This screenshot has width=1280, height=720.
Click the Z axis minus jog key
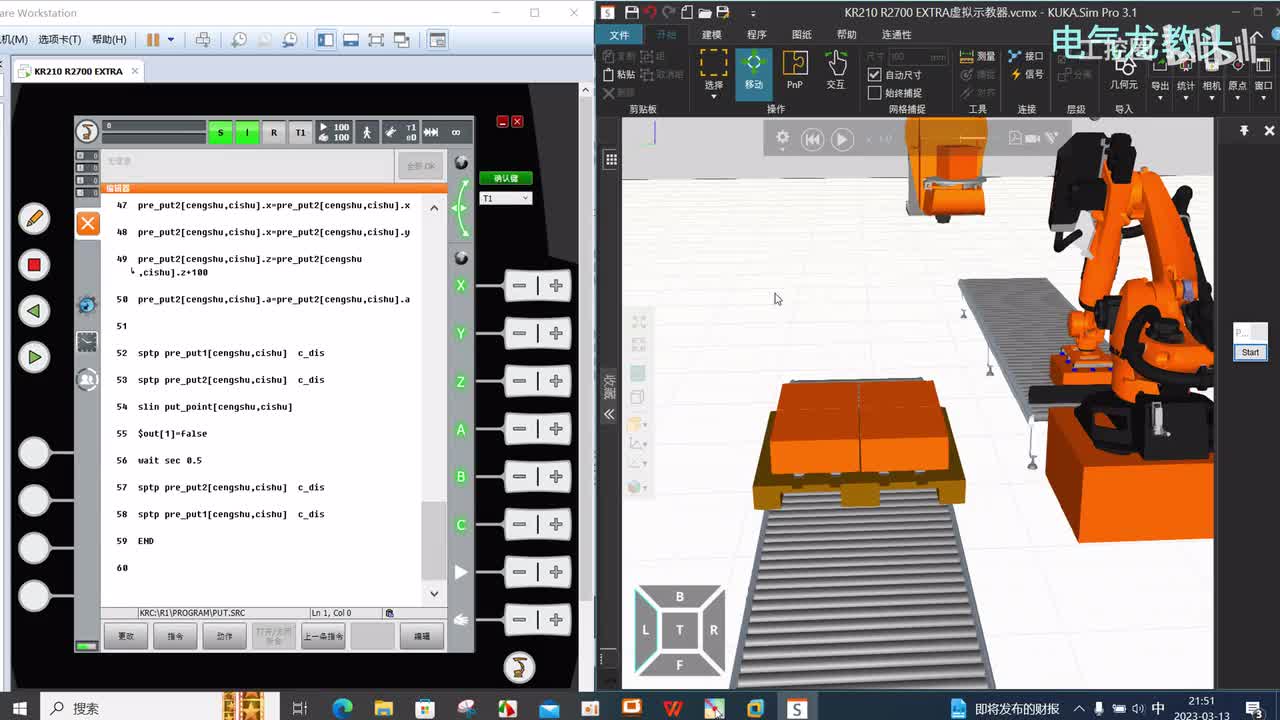pos(519,381)
